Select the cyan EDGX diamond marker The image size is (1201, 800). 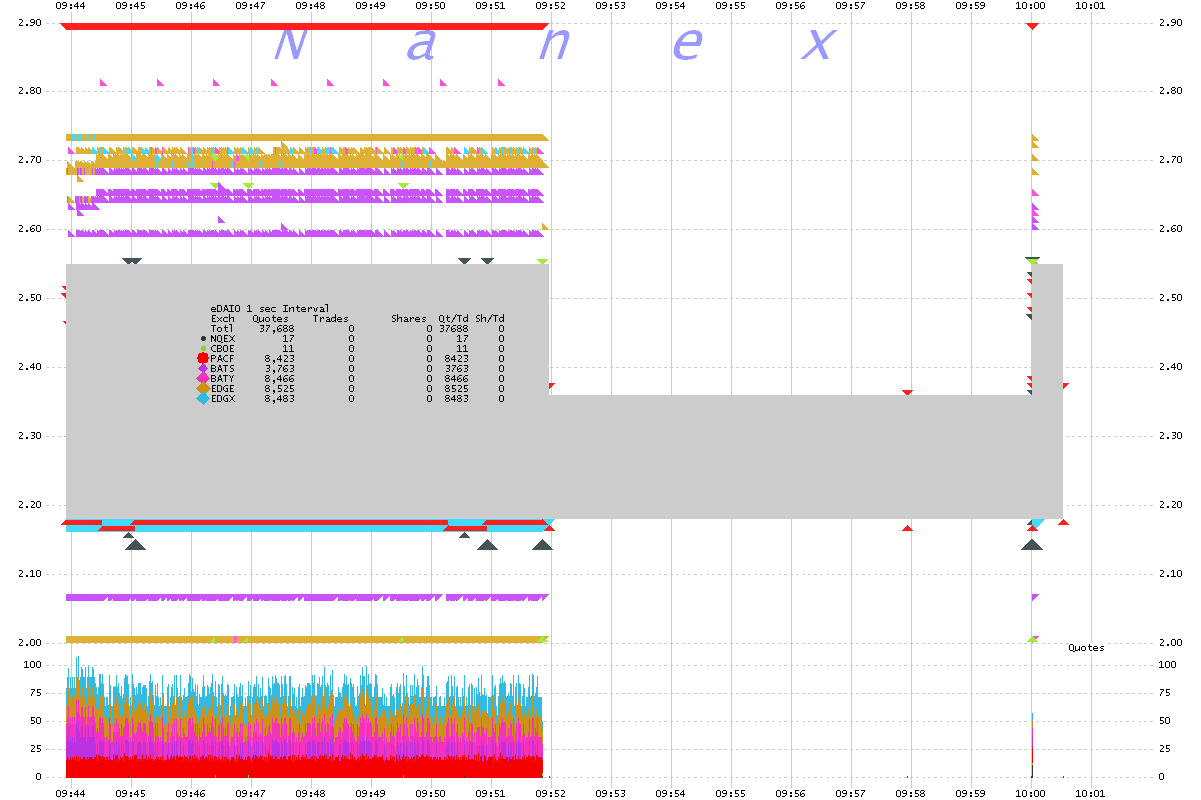203,398
